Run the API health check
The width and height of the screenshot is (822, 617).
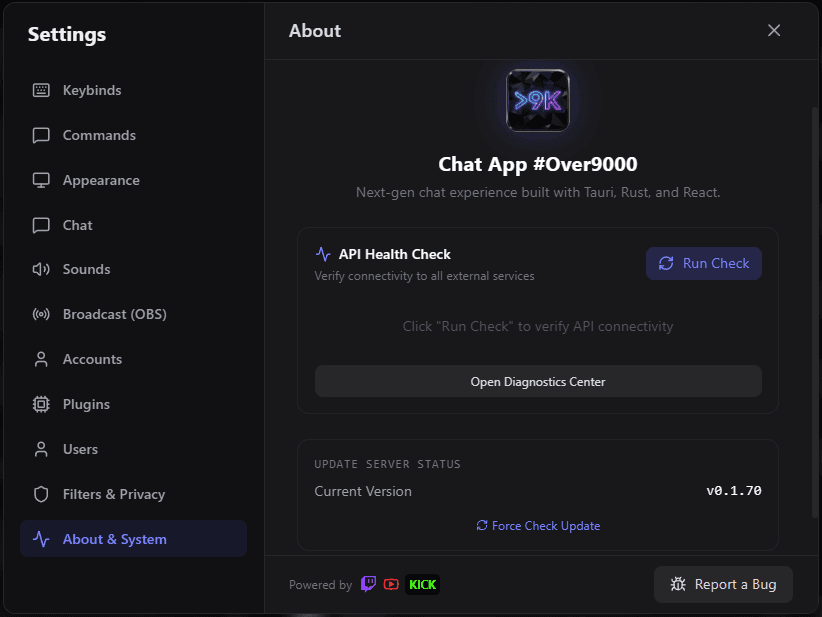point(704,263)
